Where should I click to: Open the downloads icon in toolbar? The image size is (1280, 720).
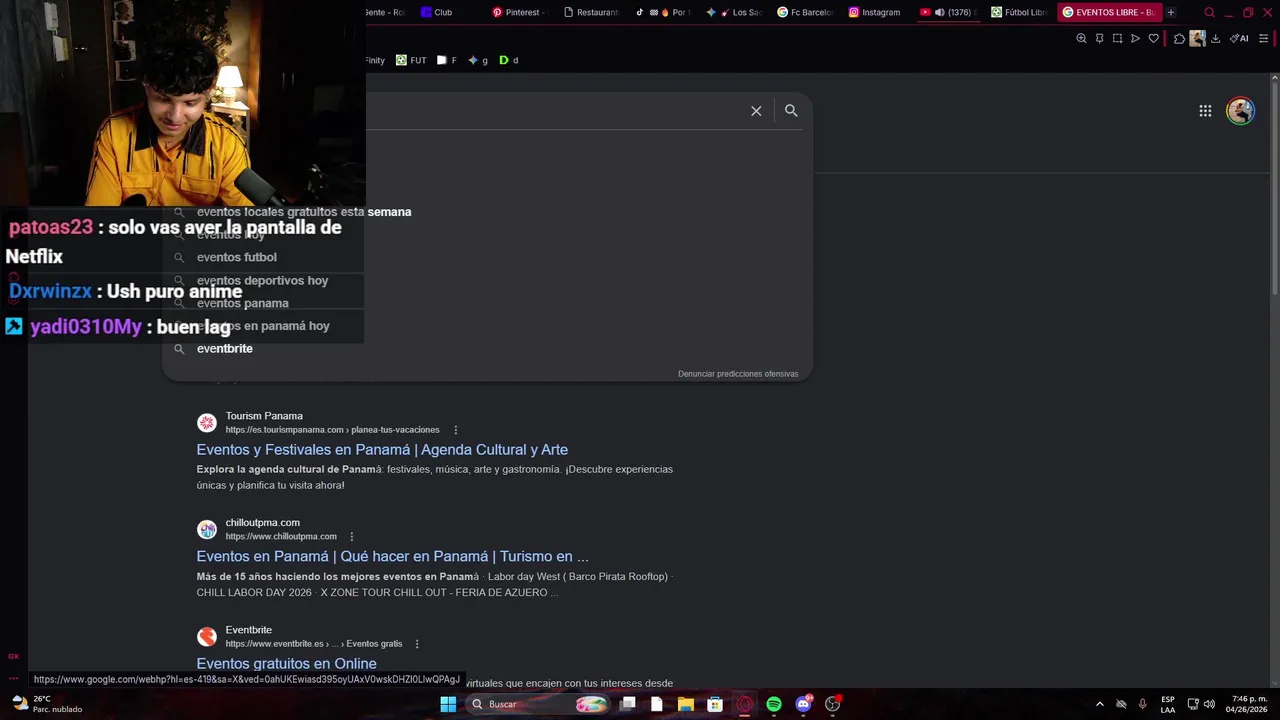click(x=1215, y=39)
